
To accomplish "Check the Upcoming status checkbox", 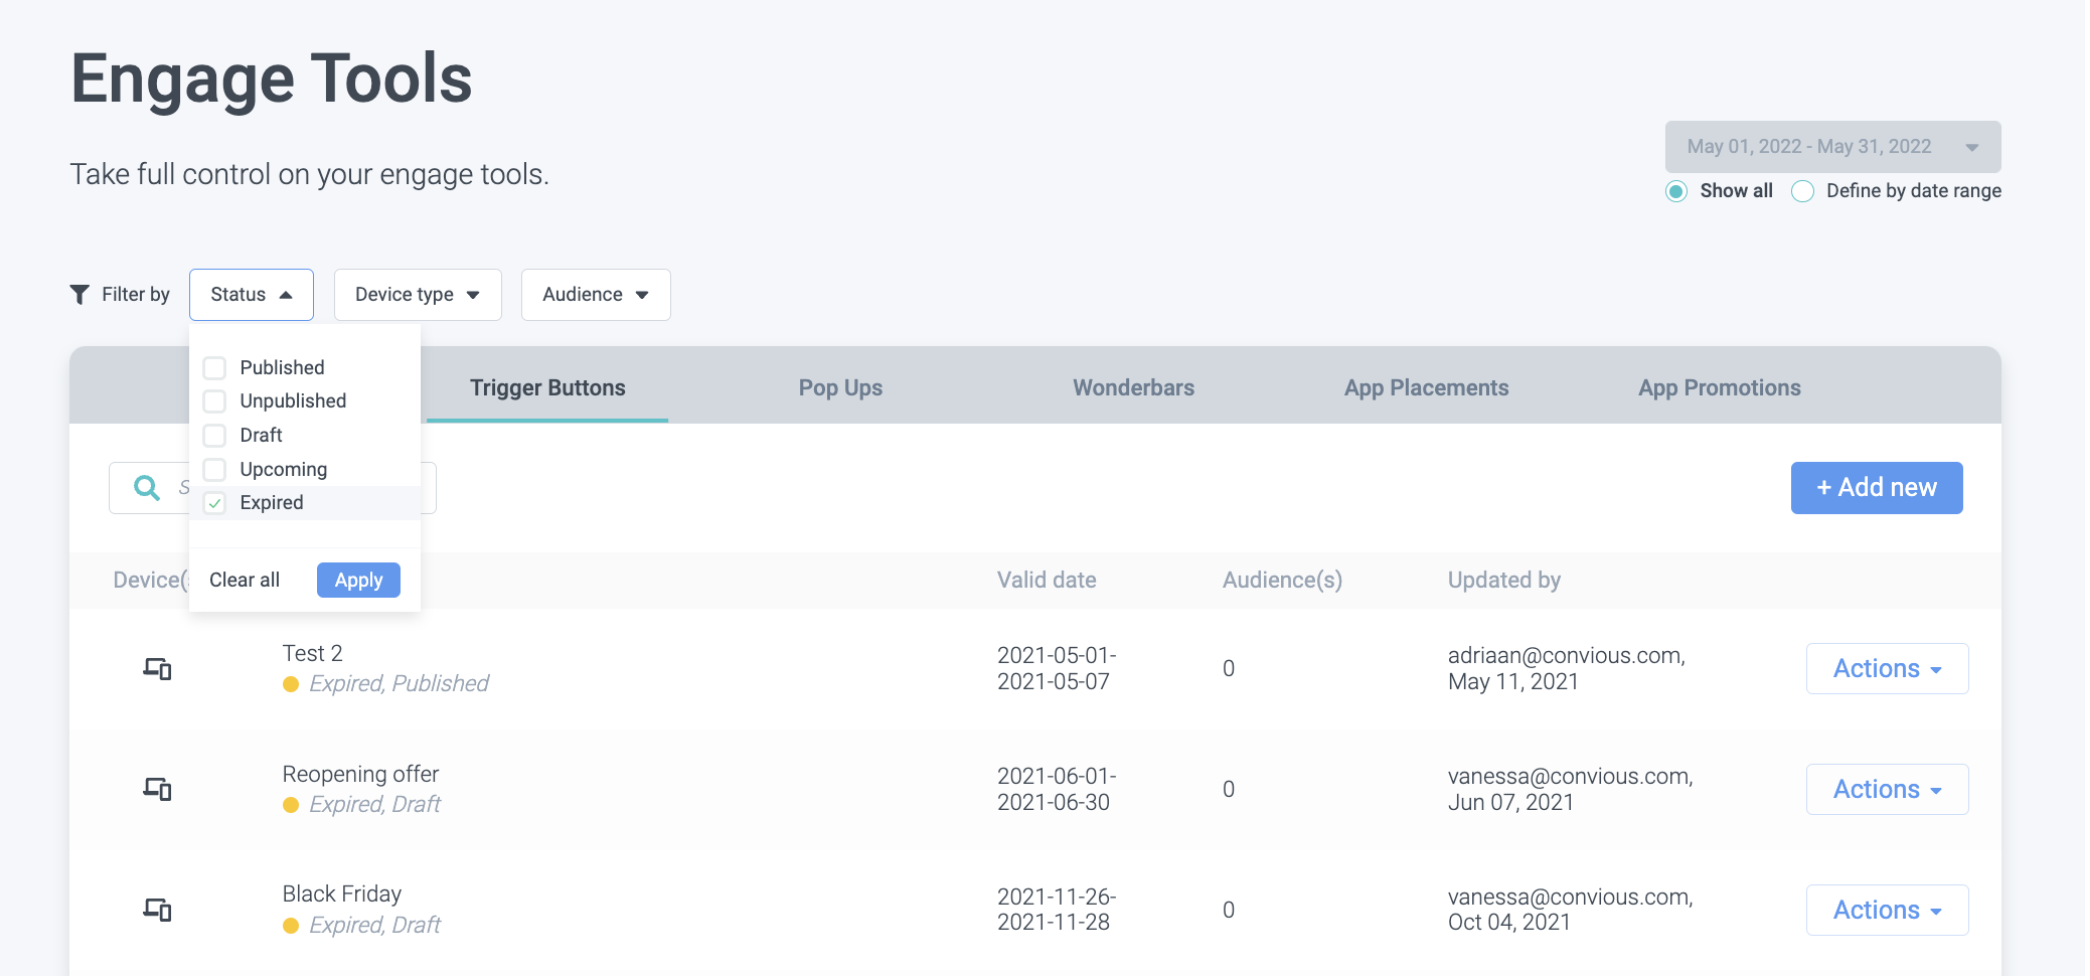I will (x=214, y=469).
